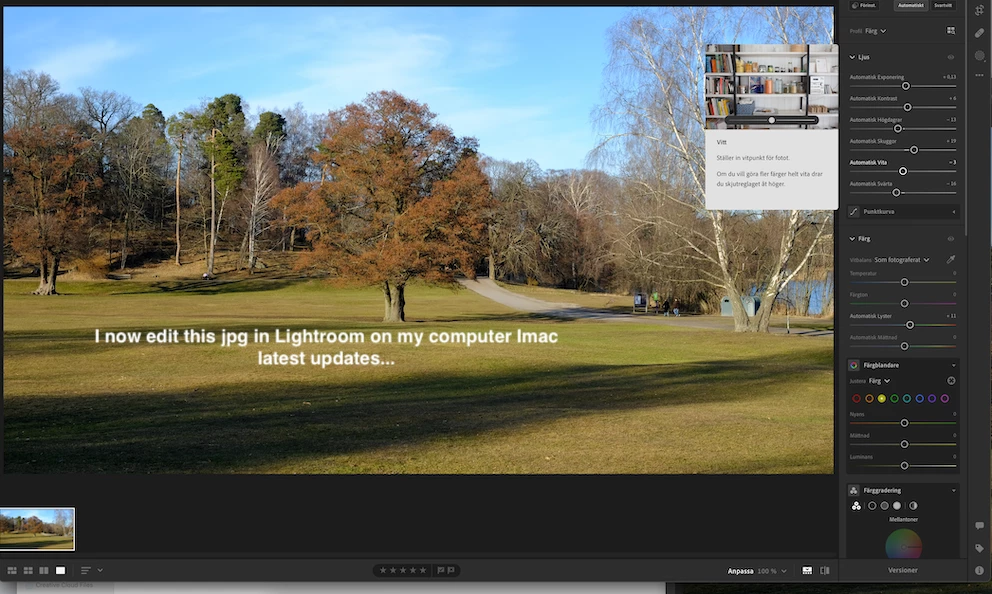The height and width of the screenshot is (594, 992).
Task: Open the Punktkurva tone curve icon
Action: pos(853,211)
